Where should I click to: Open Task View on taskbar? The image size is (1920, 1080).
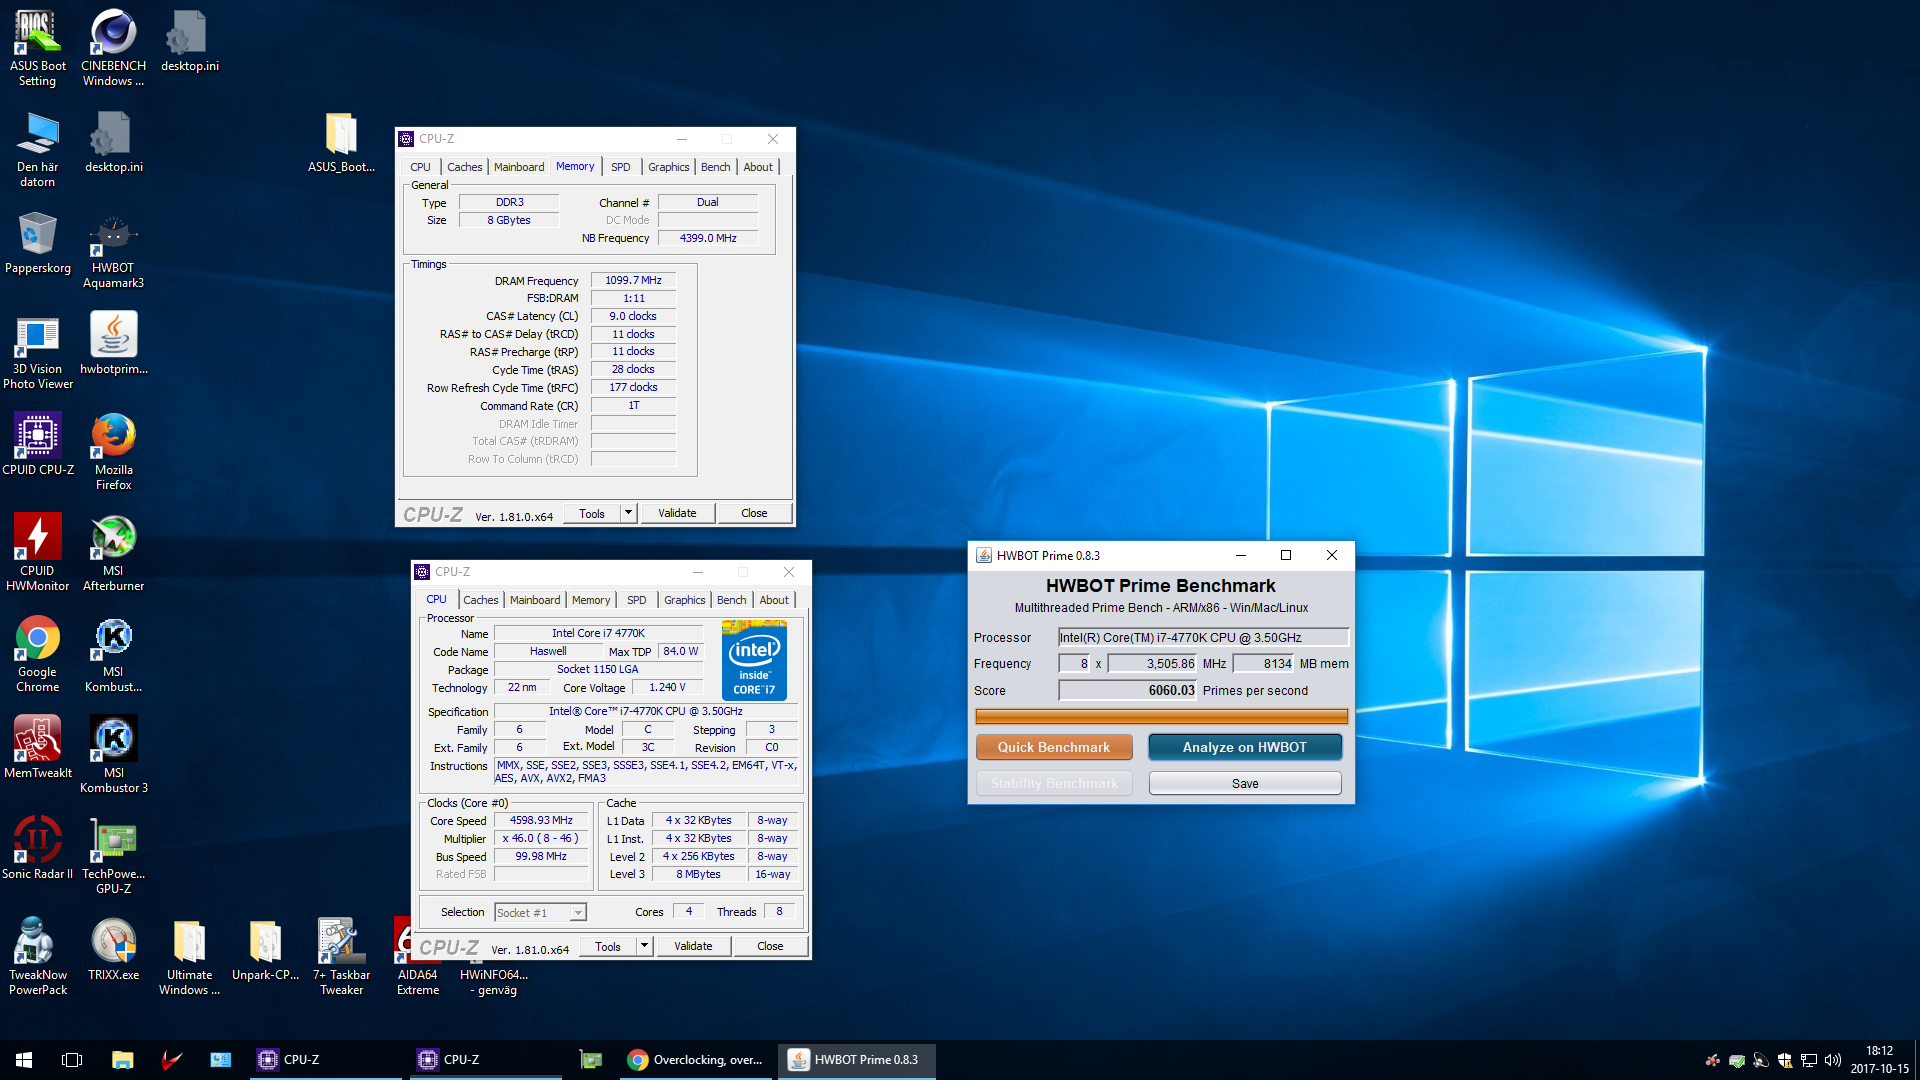coord(72,1060)
